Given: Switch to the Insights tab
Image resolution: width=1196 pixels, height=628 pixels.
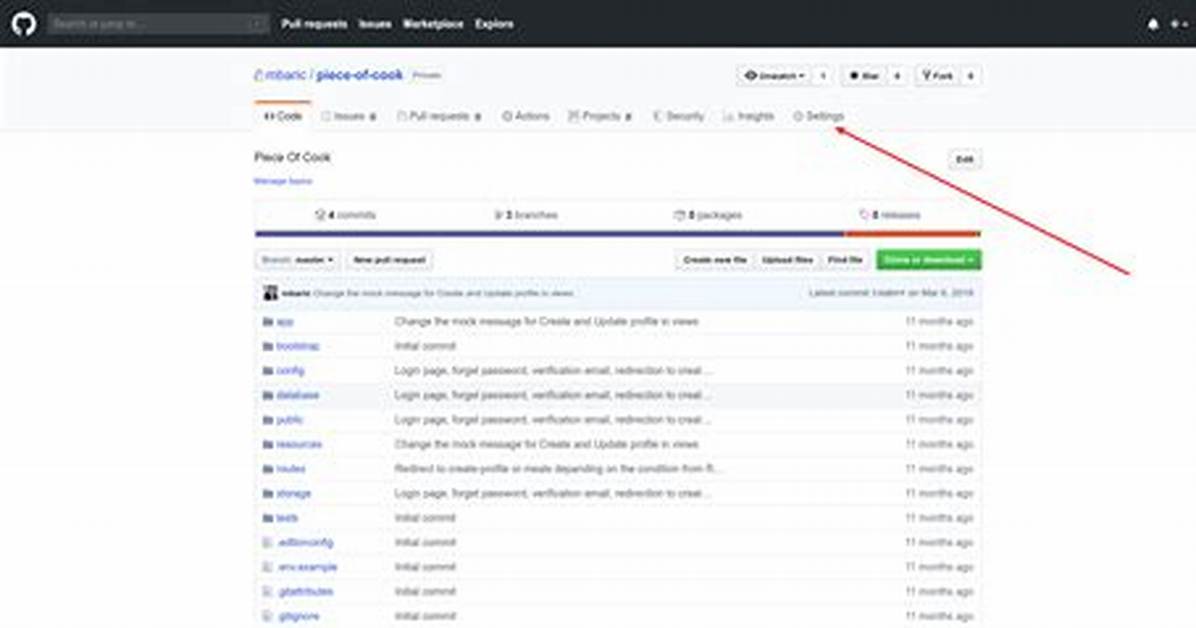Looking at the screenshot, I should click(749, 116).
